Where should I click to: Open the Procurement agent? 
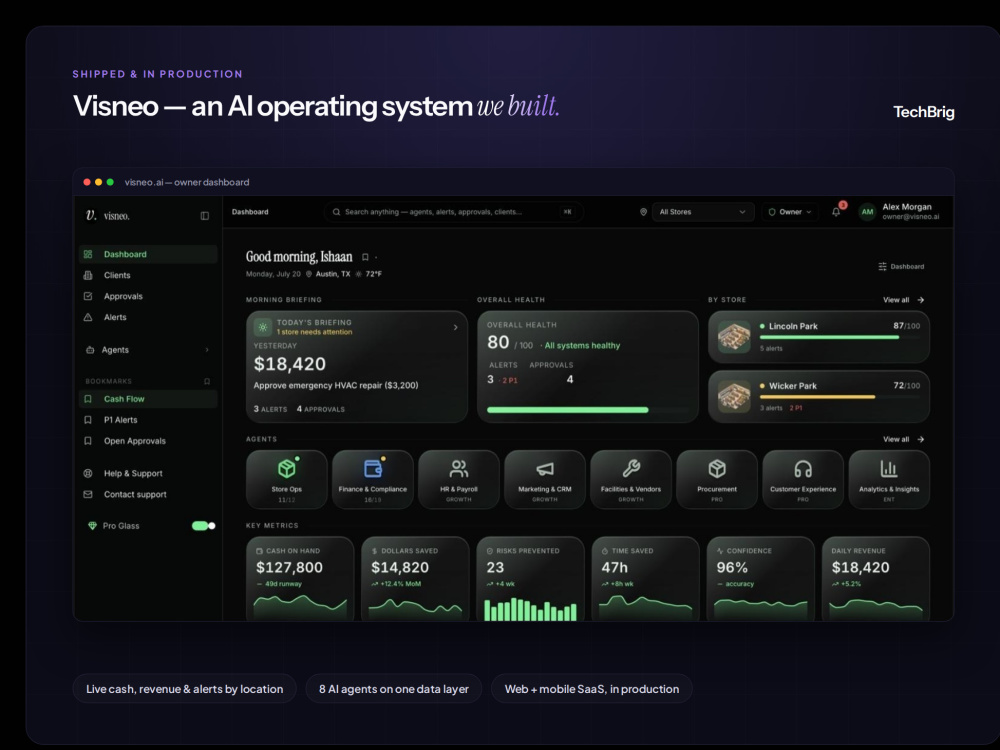tap(717, 480)
